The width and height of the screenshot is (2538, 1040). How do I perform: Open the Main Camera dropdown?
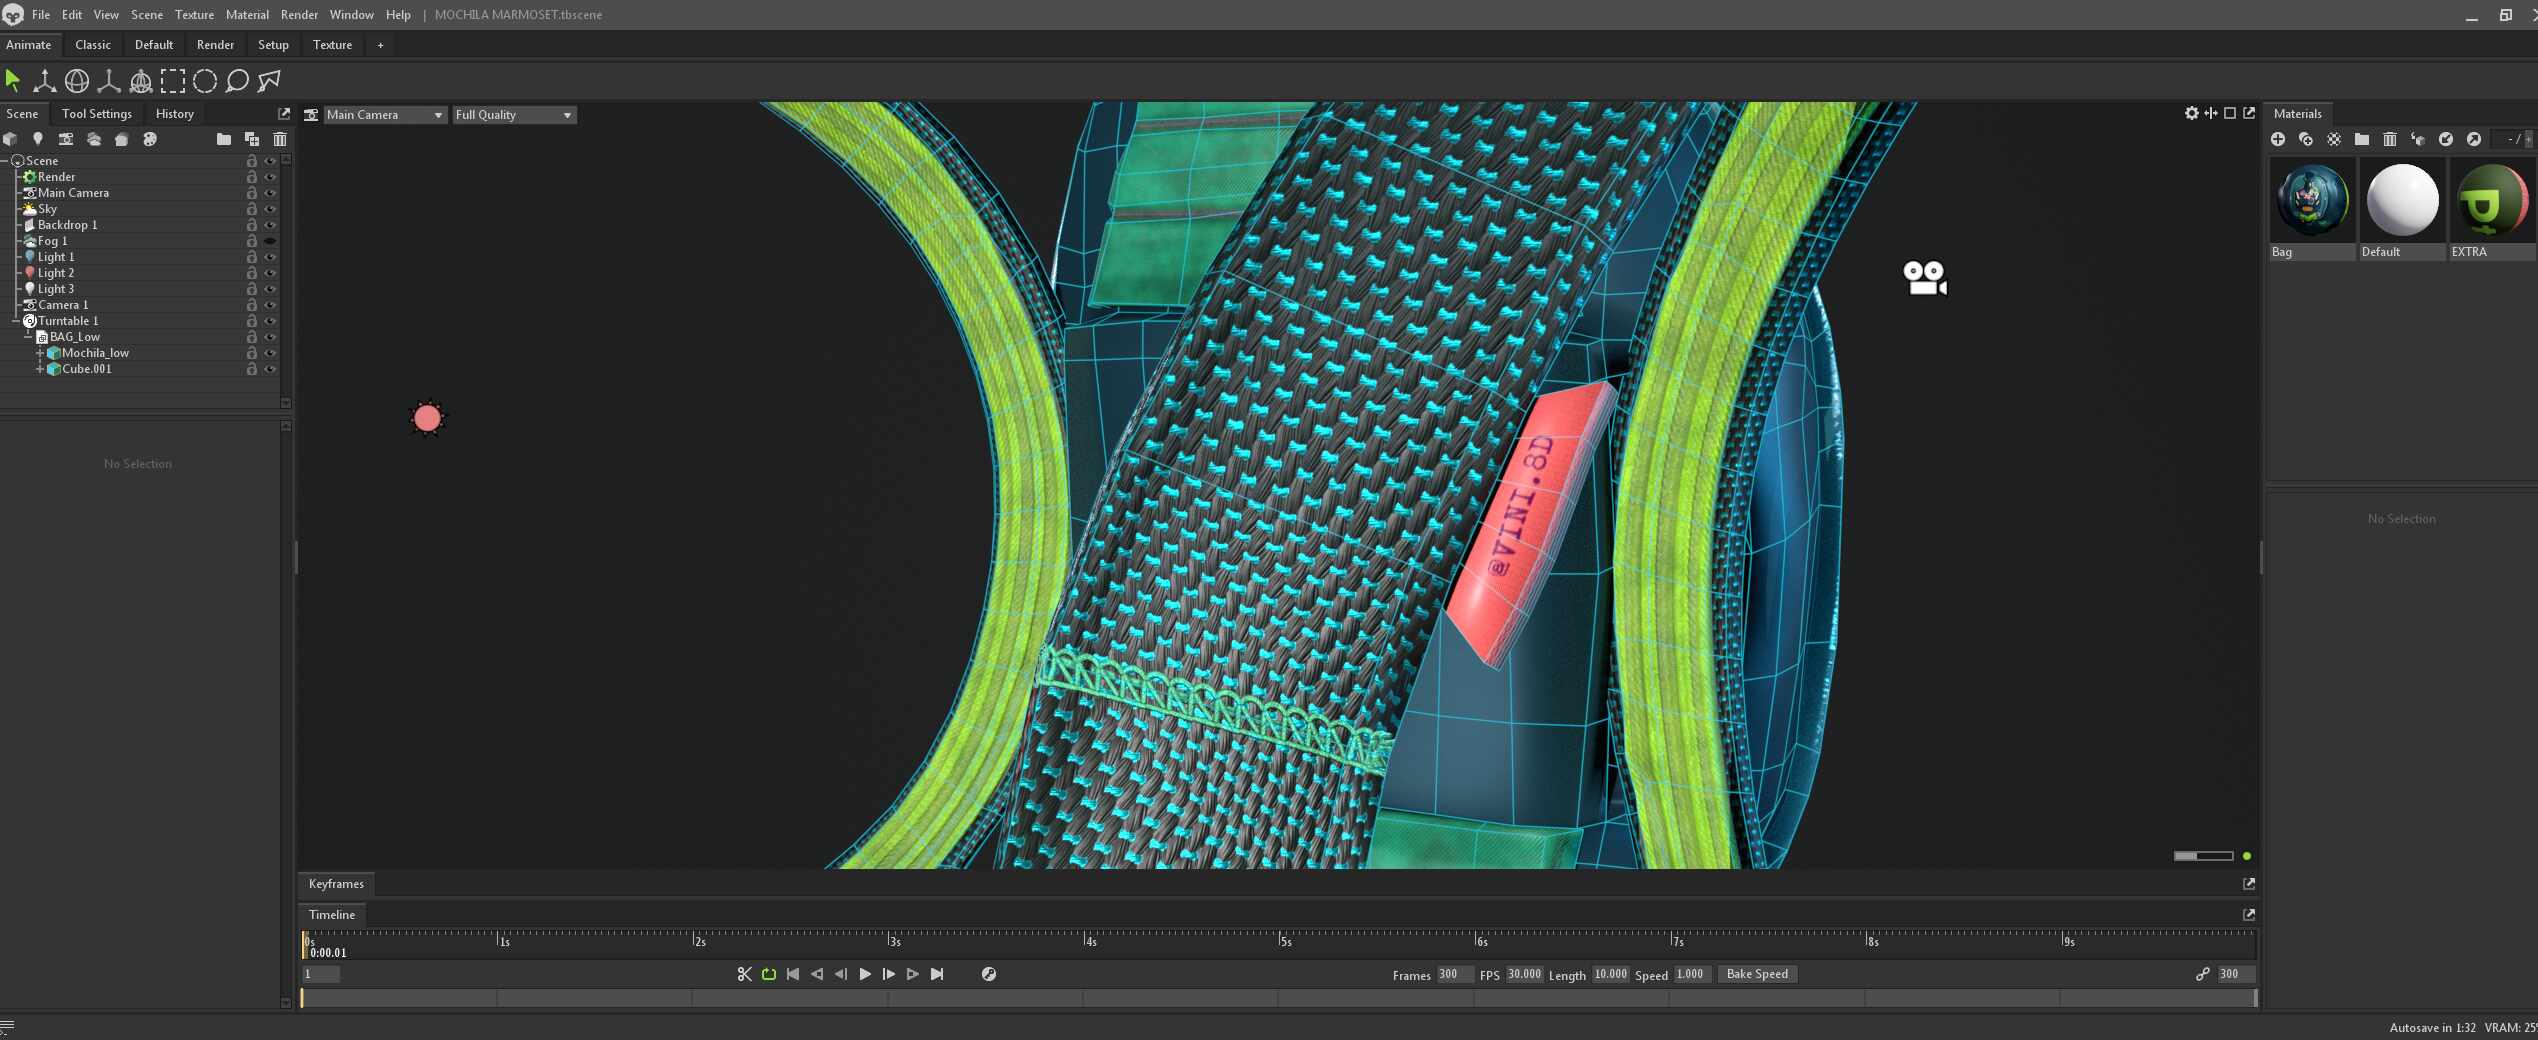[x=384, y=115]
